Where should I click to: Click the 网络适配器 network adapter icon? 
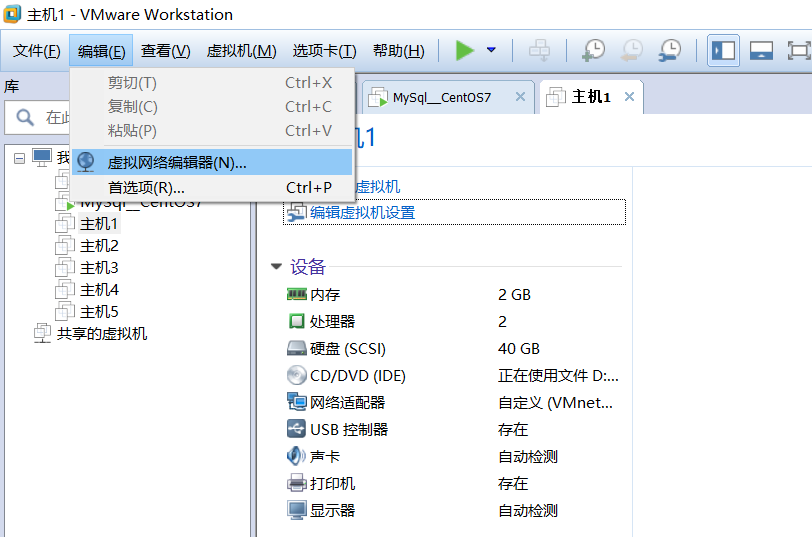click(x=297, y=402)
